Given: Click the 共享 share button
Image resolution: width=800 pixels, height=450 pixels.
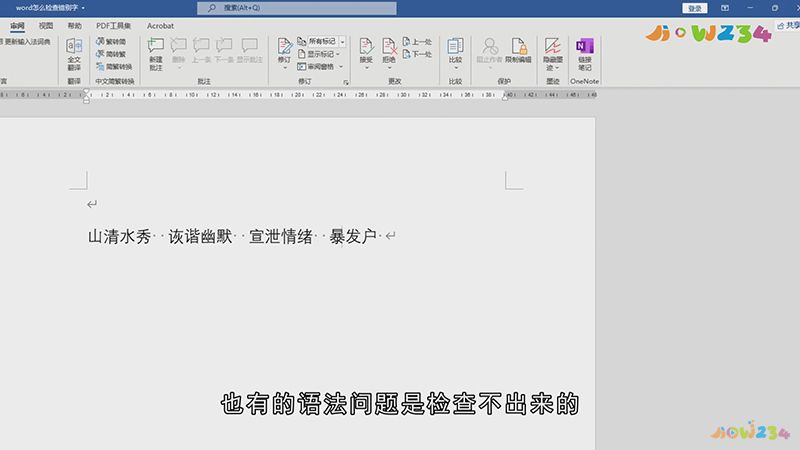Looking at the screenshot, I should click(x=788, y=26).
